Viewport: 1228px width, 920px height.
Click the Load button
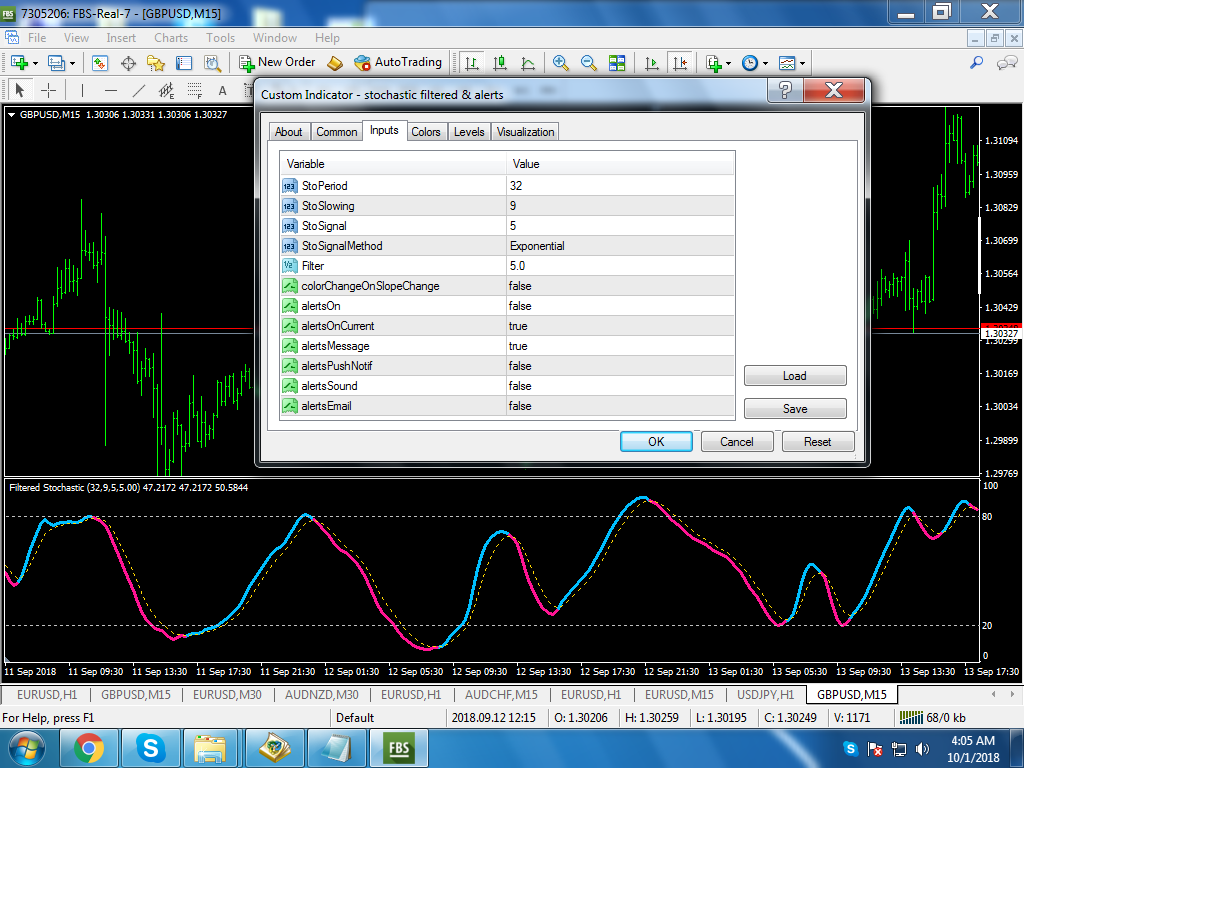795,376
